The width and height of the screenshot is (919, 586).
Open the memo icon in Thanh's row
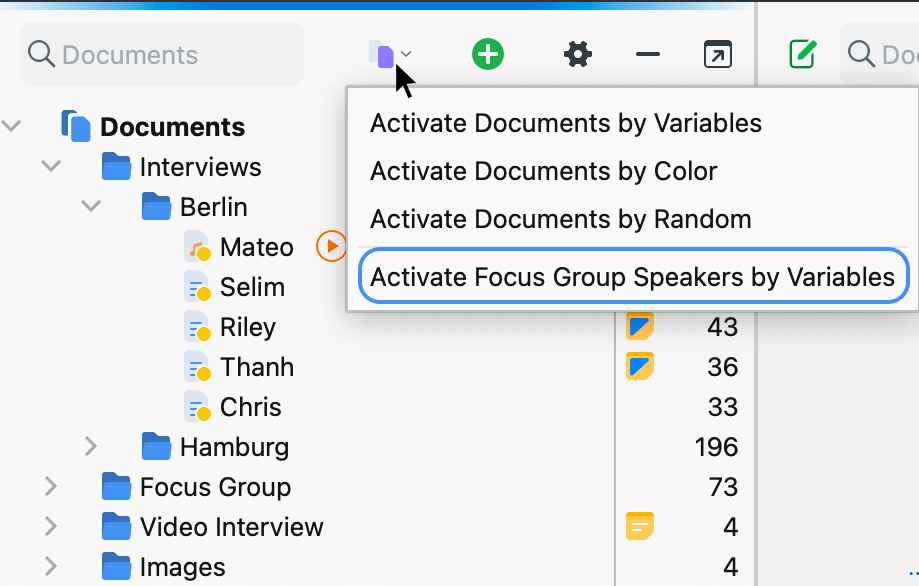pos(640,366)
